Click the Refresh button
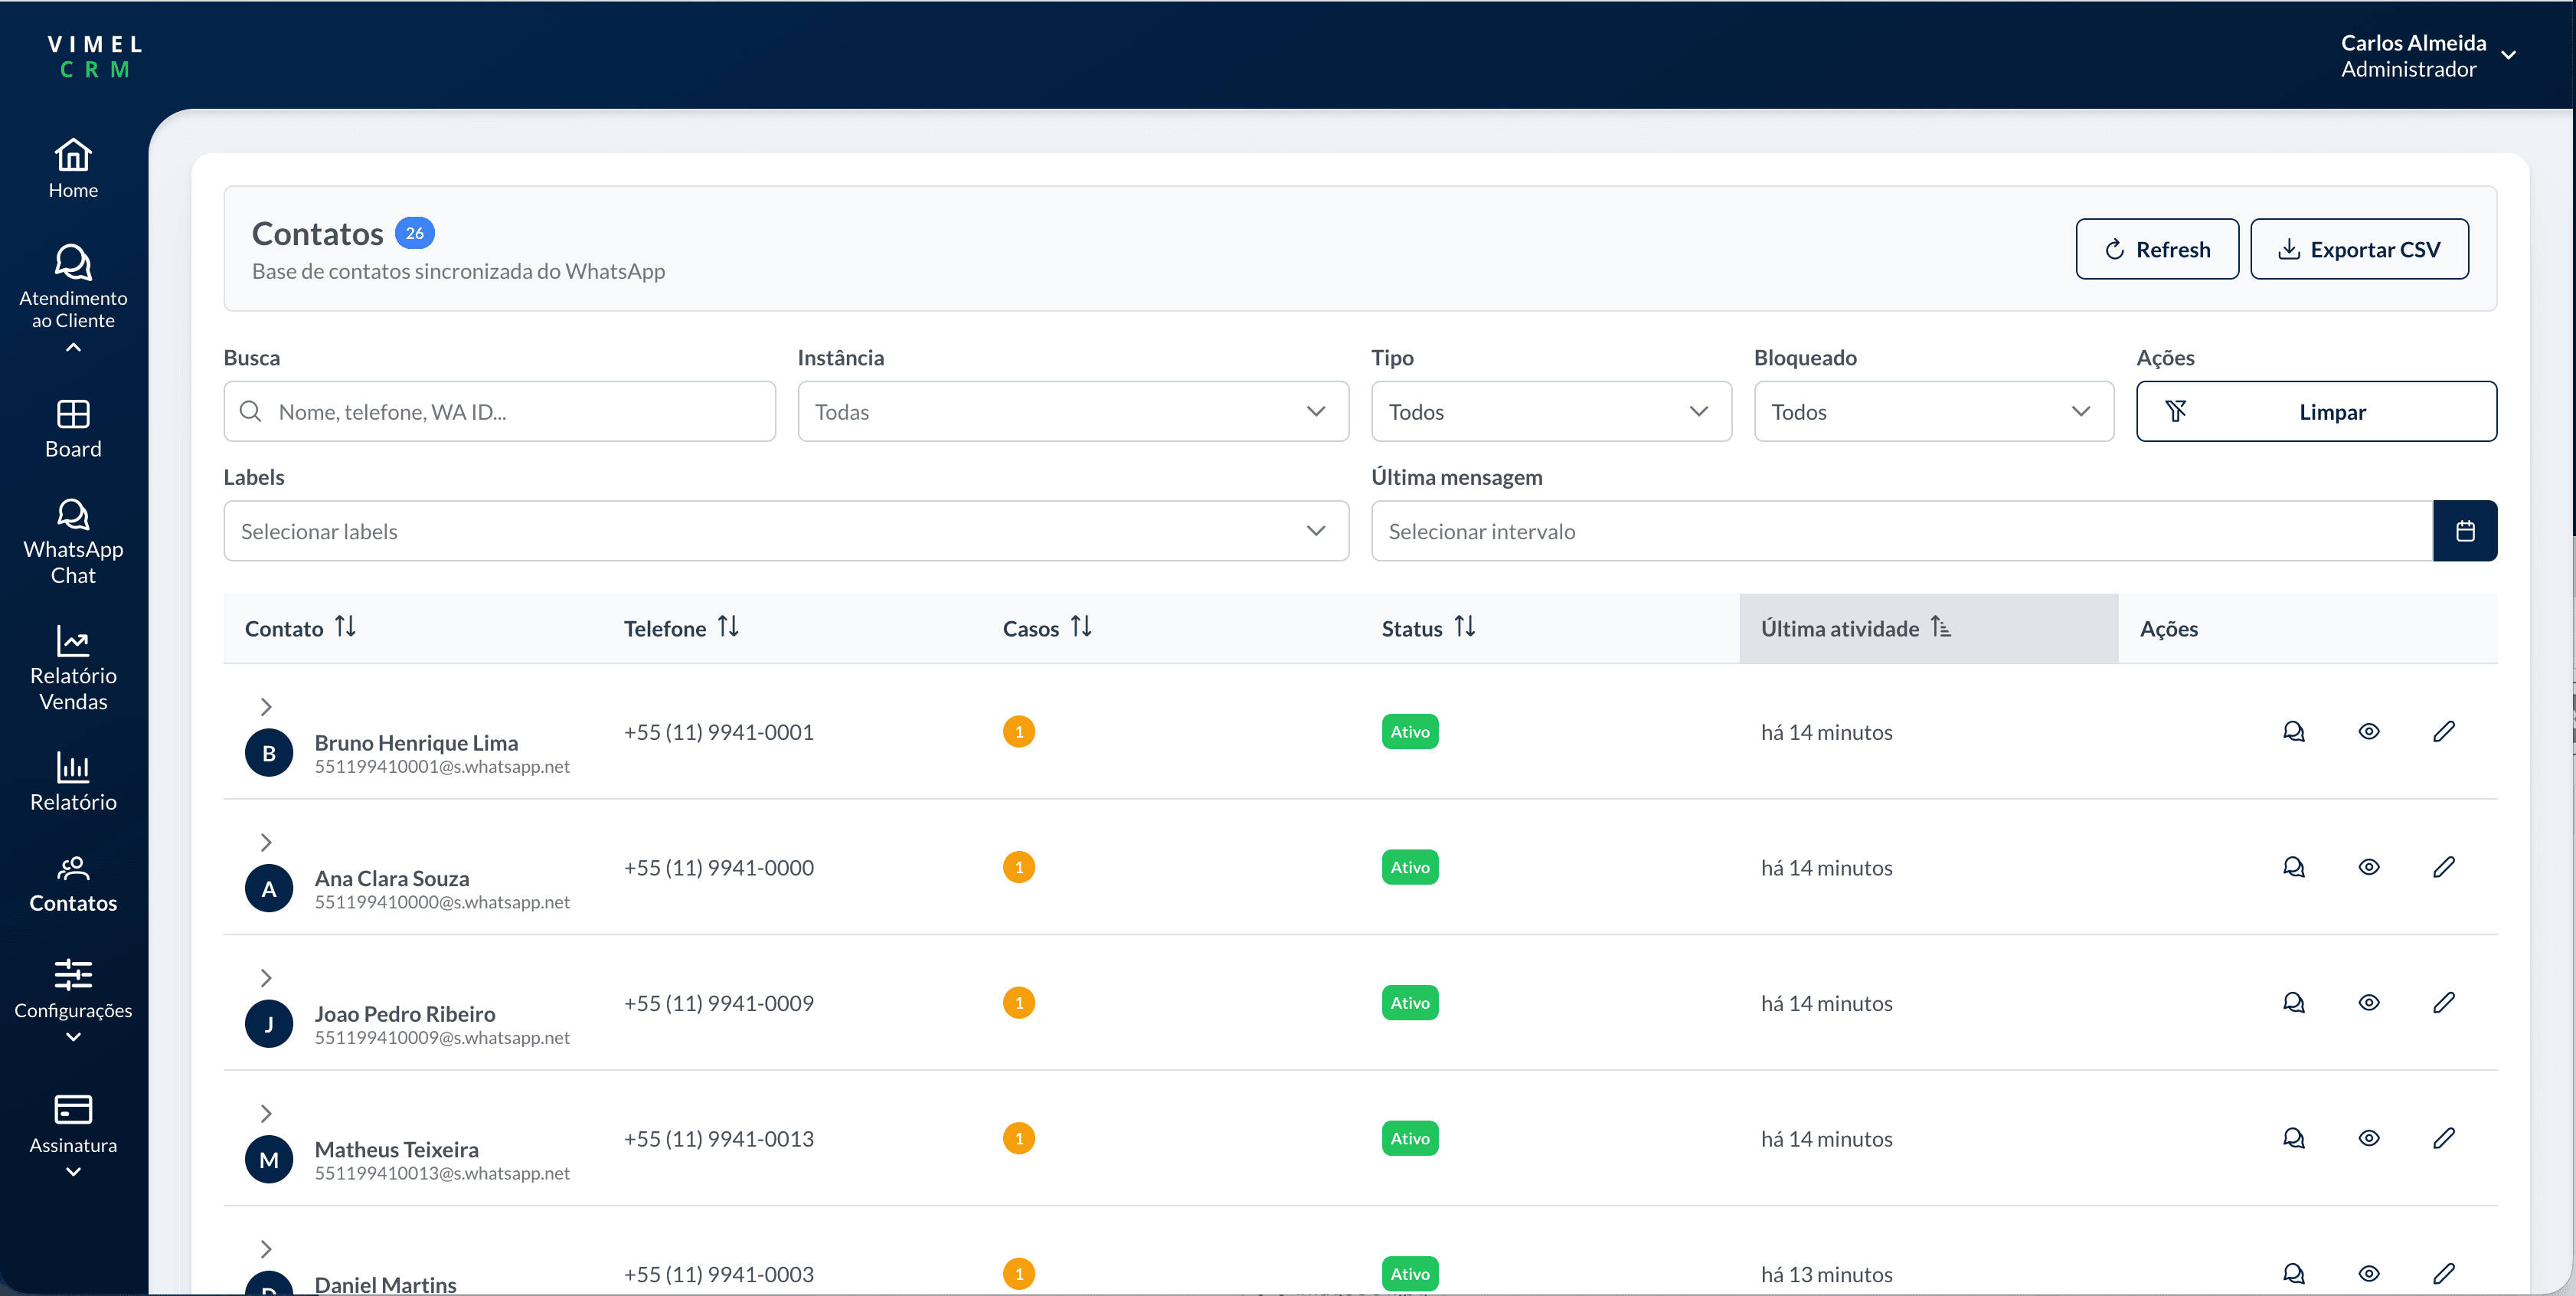The image size is (2576, 1296). (x=2157, y=248)
